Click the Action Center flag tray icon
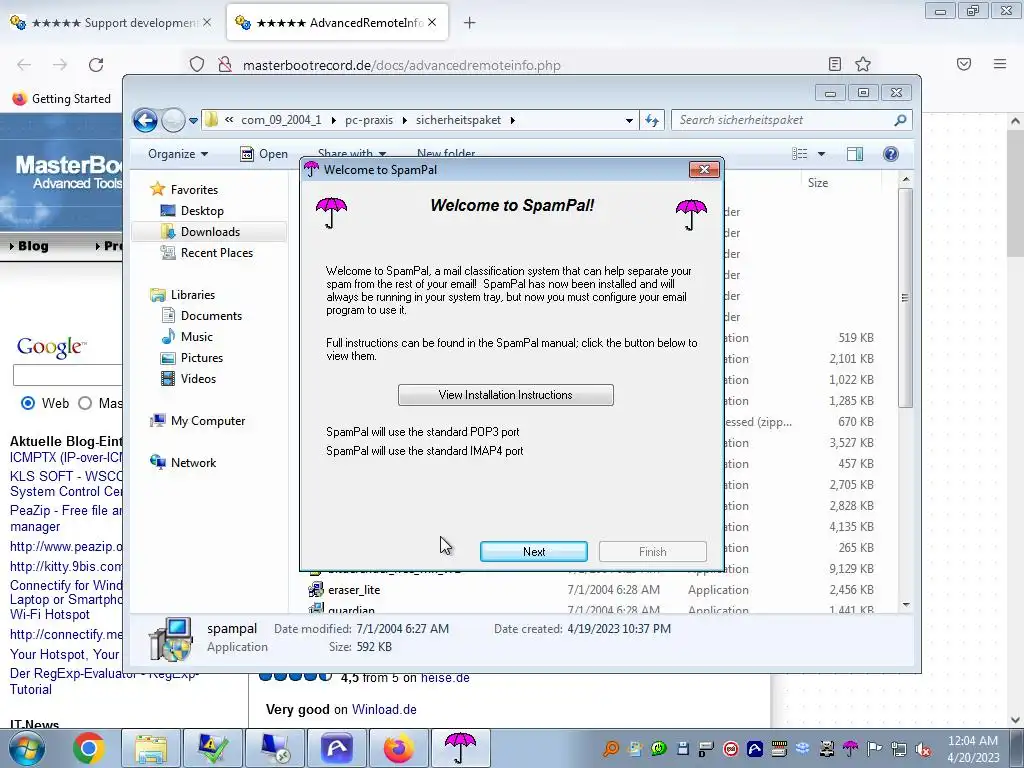This screenshot has width=1024, height=768. [x=875, y=749]
